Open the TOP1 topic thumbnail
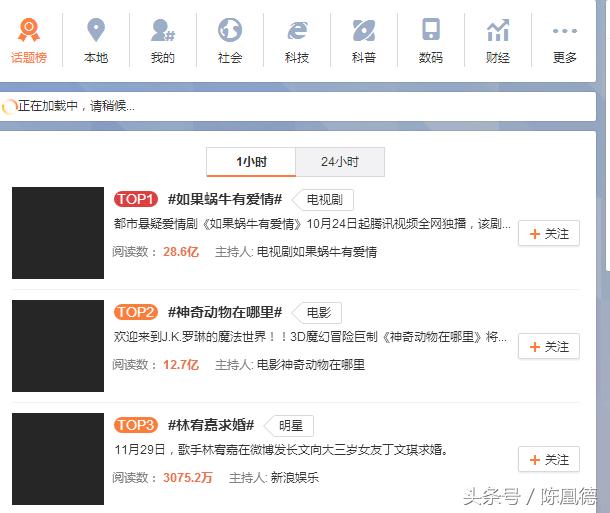 (58, 233)
